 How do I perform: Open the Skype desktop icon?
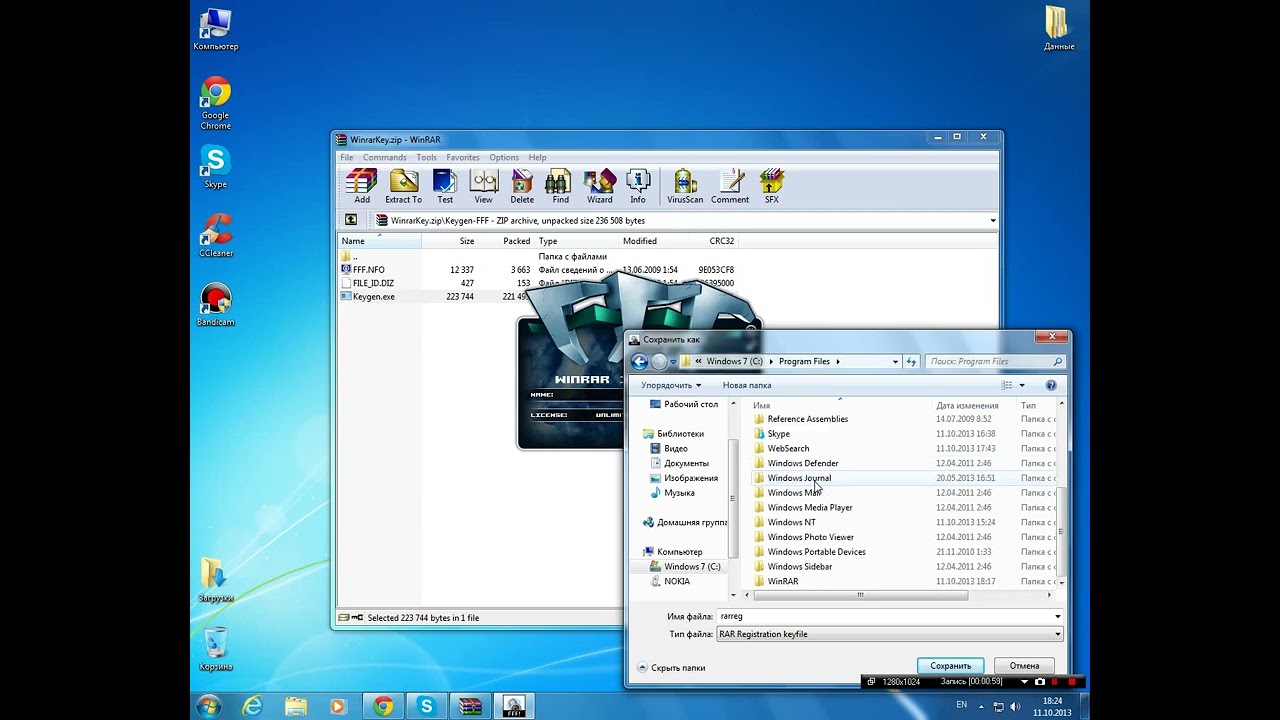[x=215, y=166]
